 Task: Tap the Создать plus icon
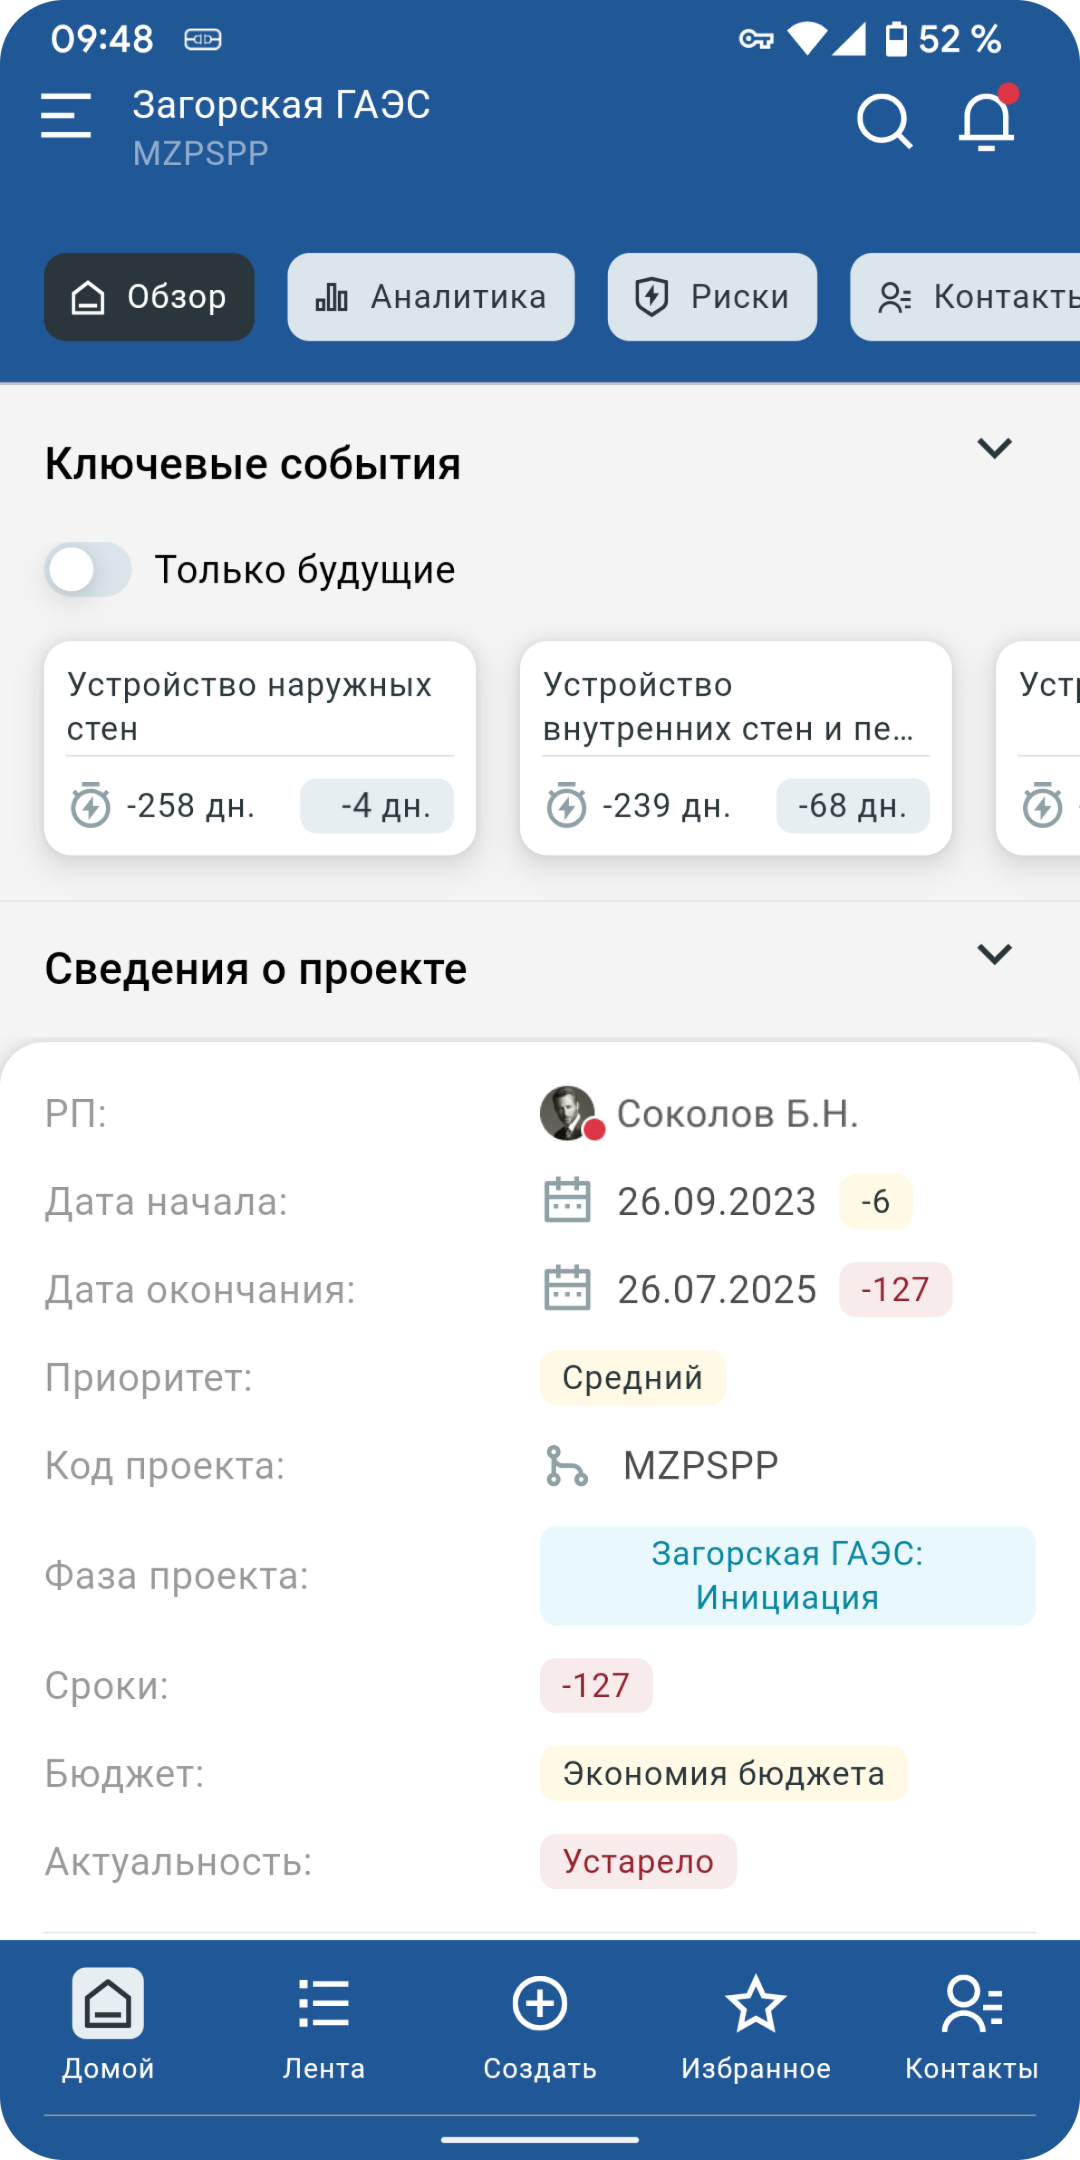(540, 2004)
